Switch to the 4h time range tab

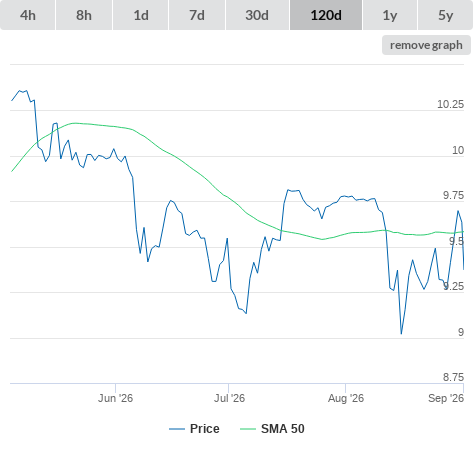[28, 15]
